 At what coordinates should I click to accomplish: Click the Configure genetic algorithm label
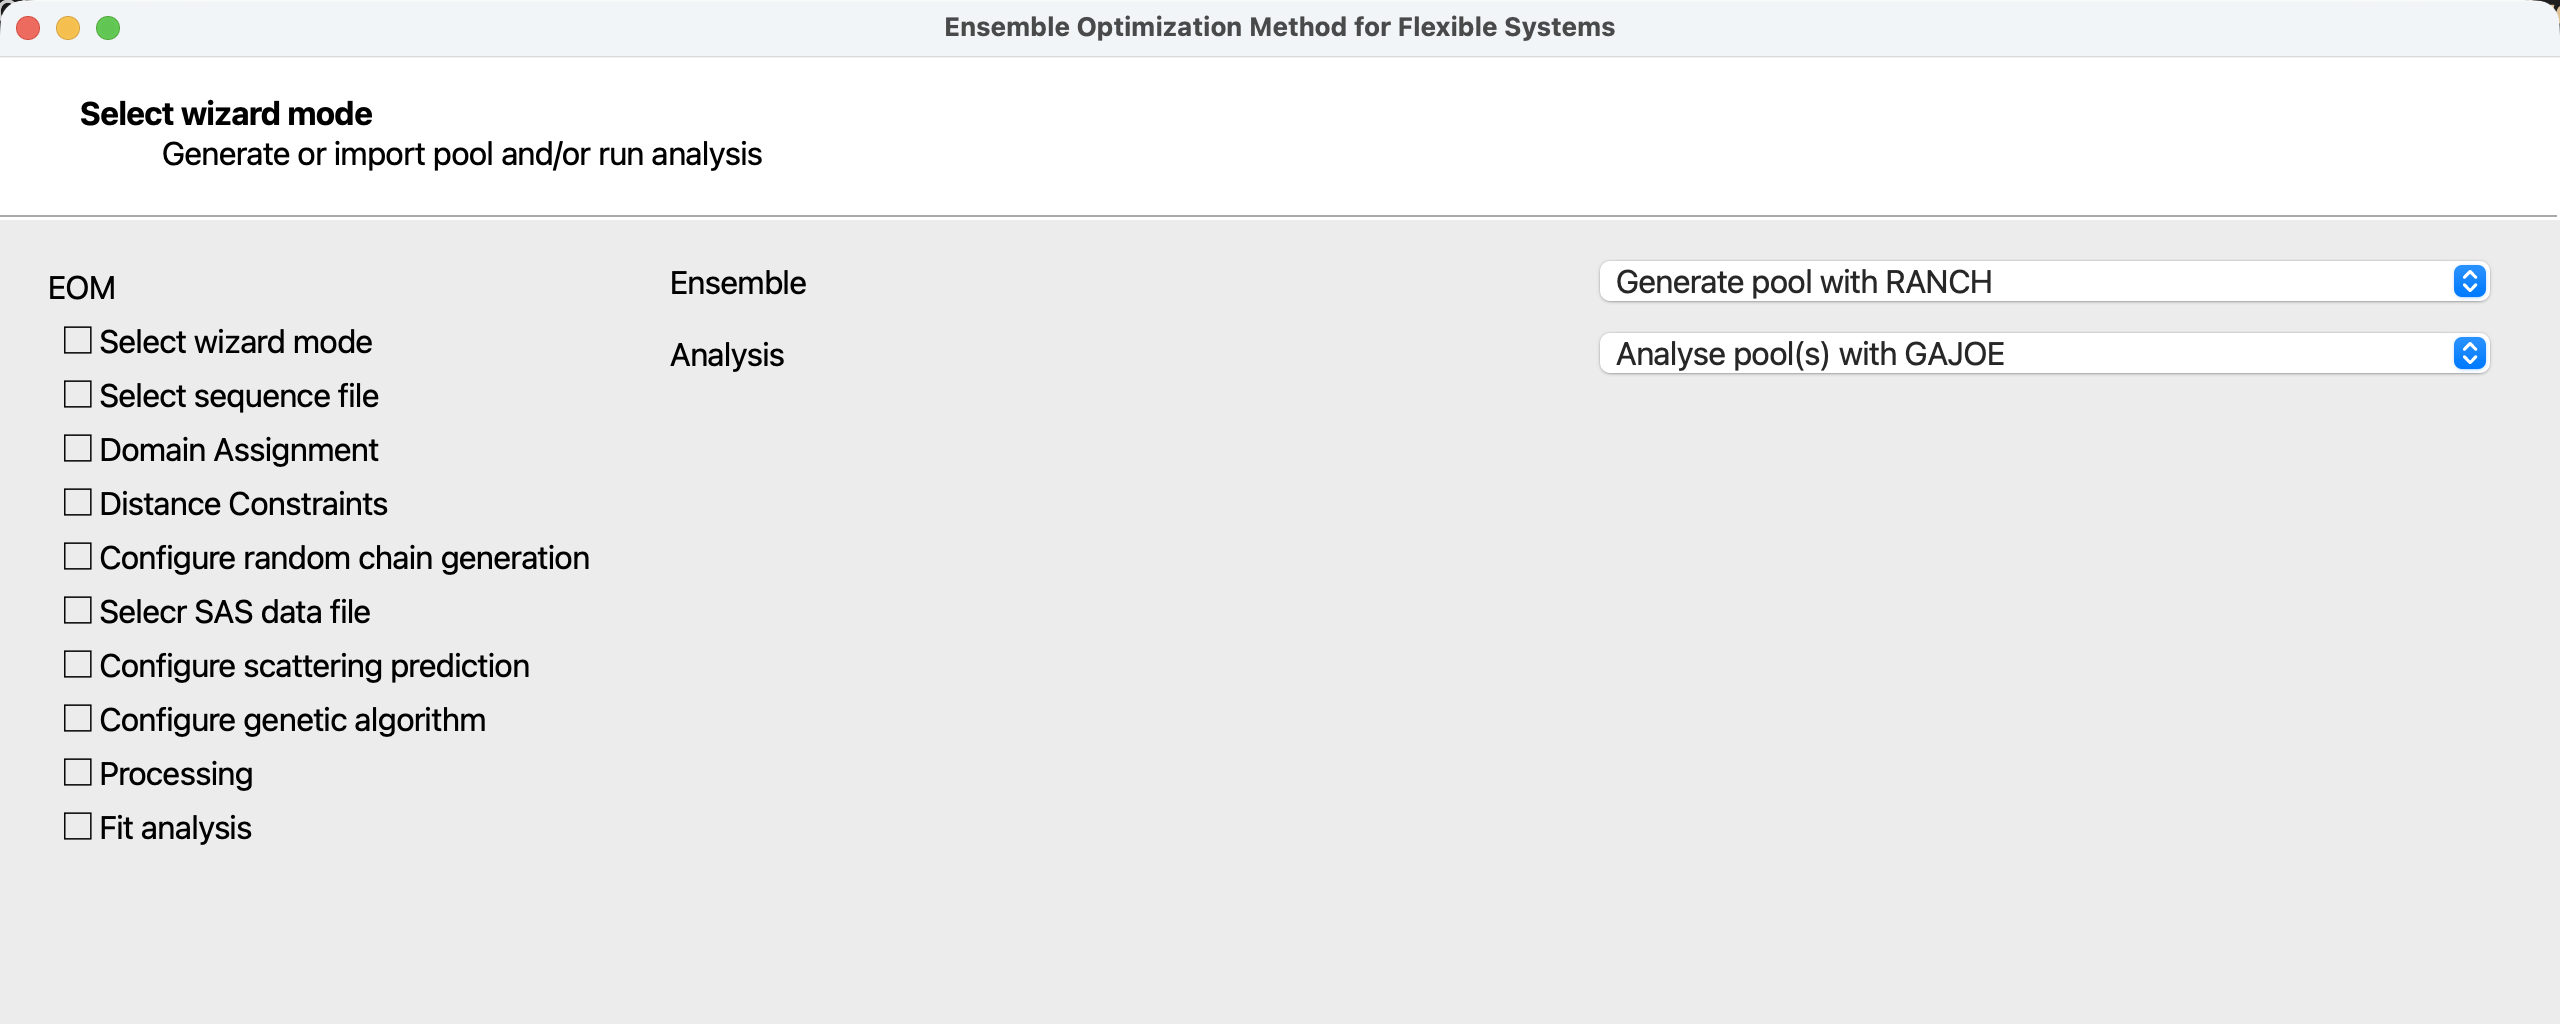pos(293,720)
